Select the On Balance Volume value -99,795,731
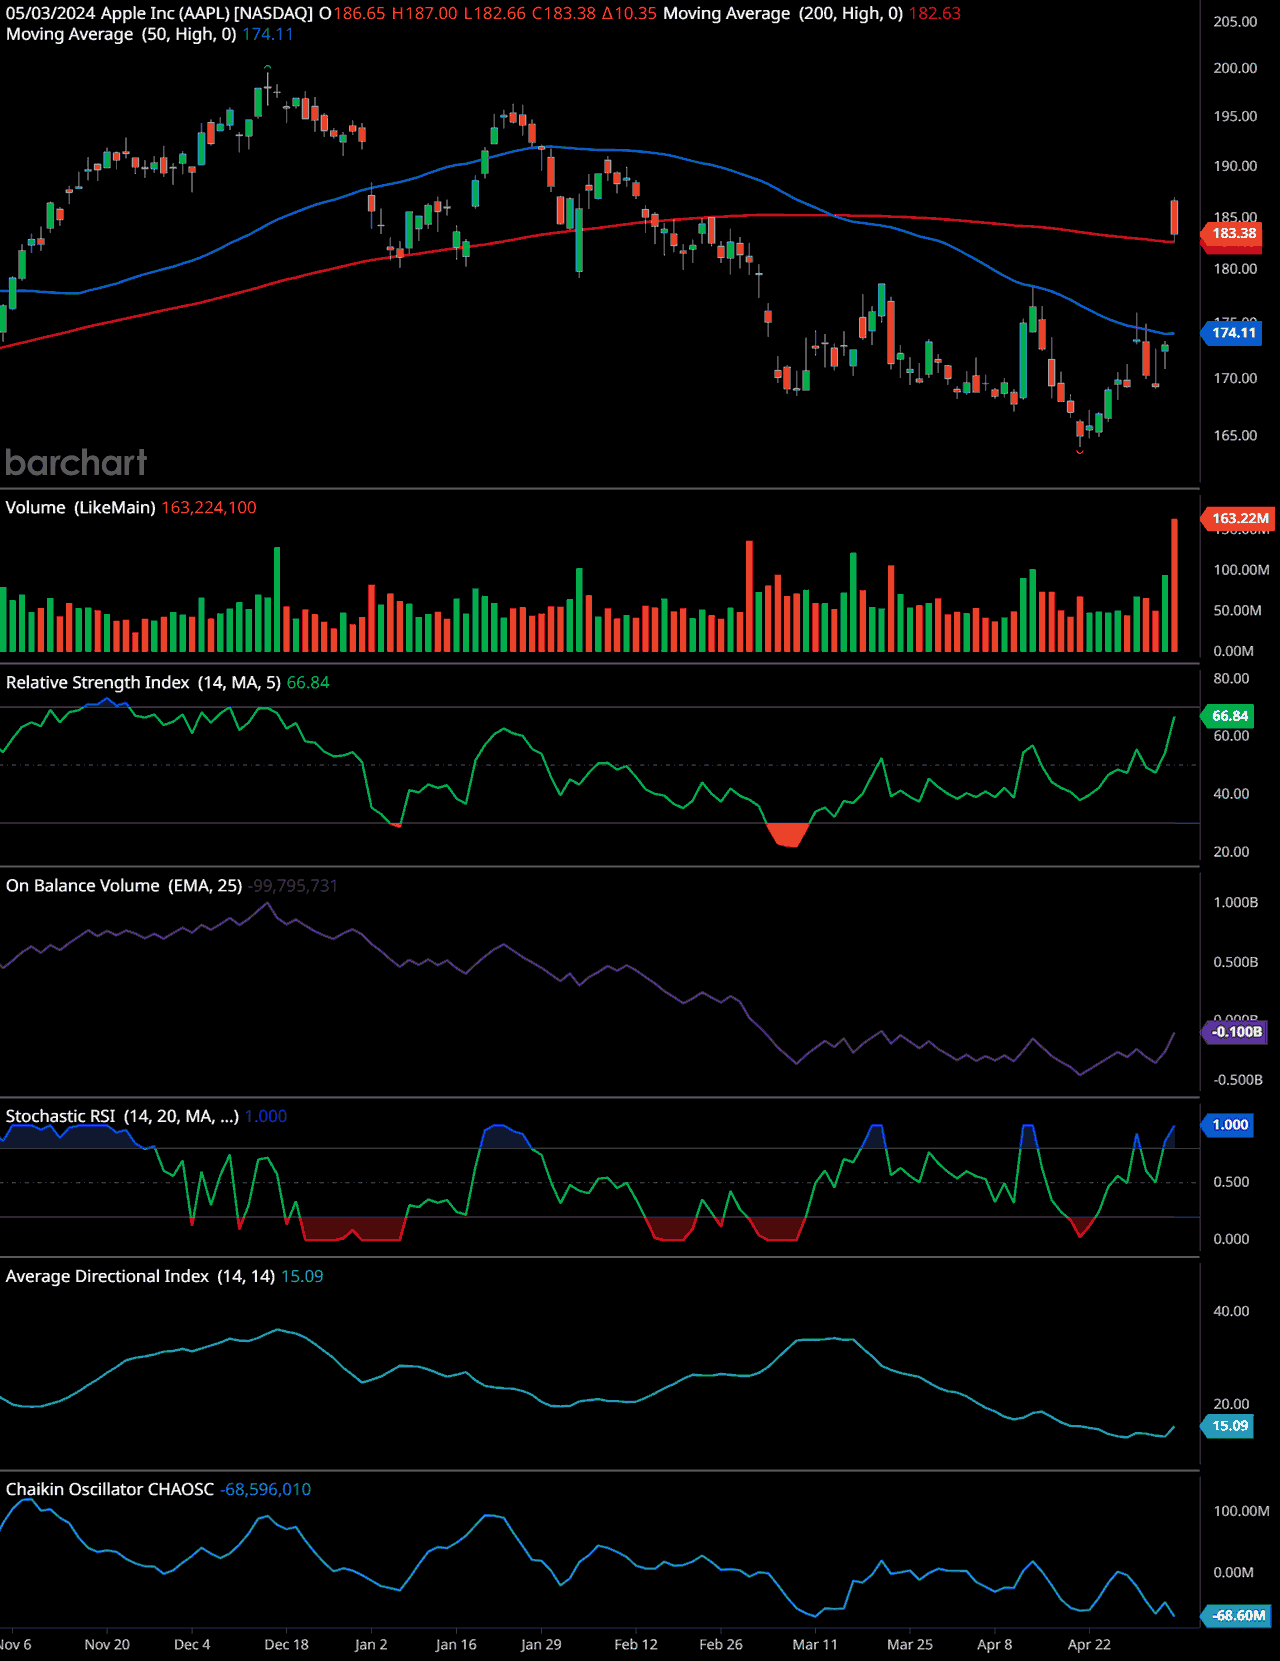The image size is (1280, 1661). click(x=293, y=886)
